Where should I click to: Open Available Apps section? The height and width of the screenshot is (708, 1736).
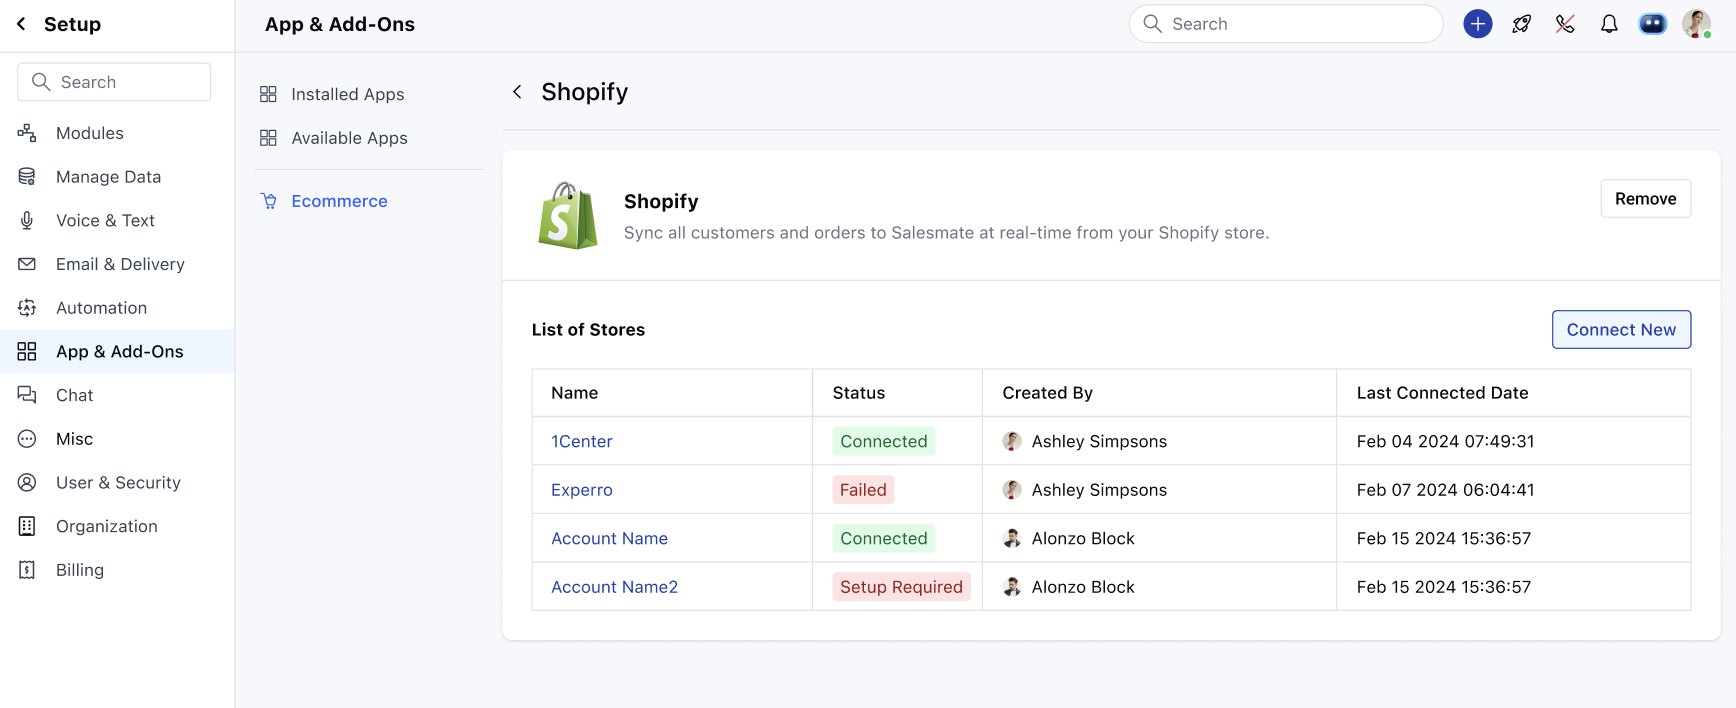[333, 138]
